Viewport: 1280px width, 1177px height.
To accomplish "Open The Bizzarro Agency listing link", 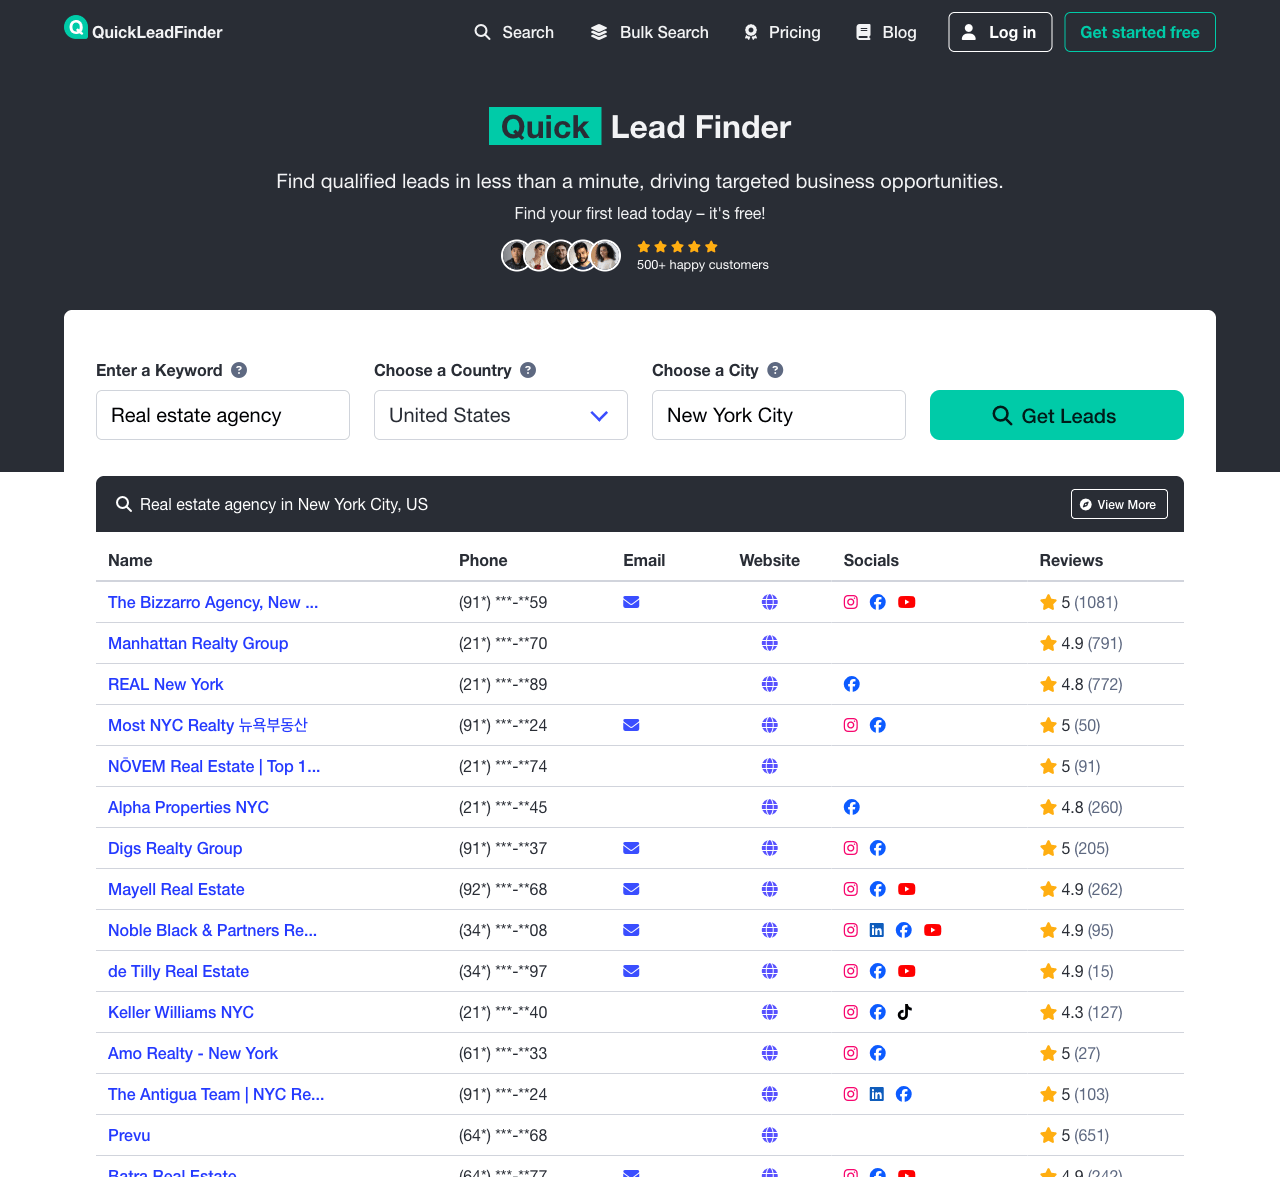I will (213, 602).
